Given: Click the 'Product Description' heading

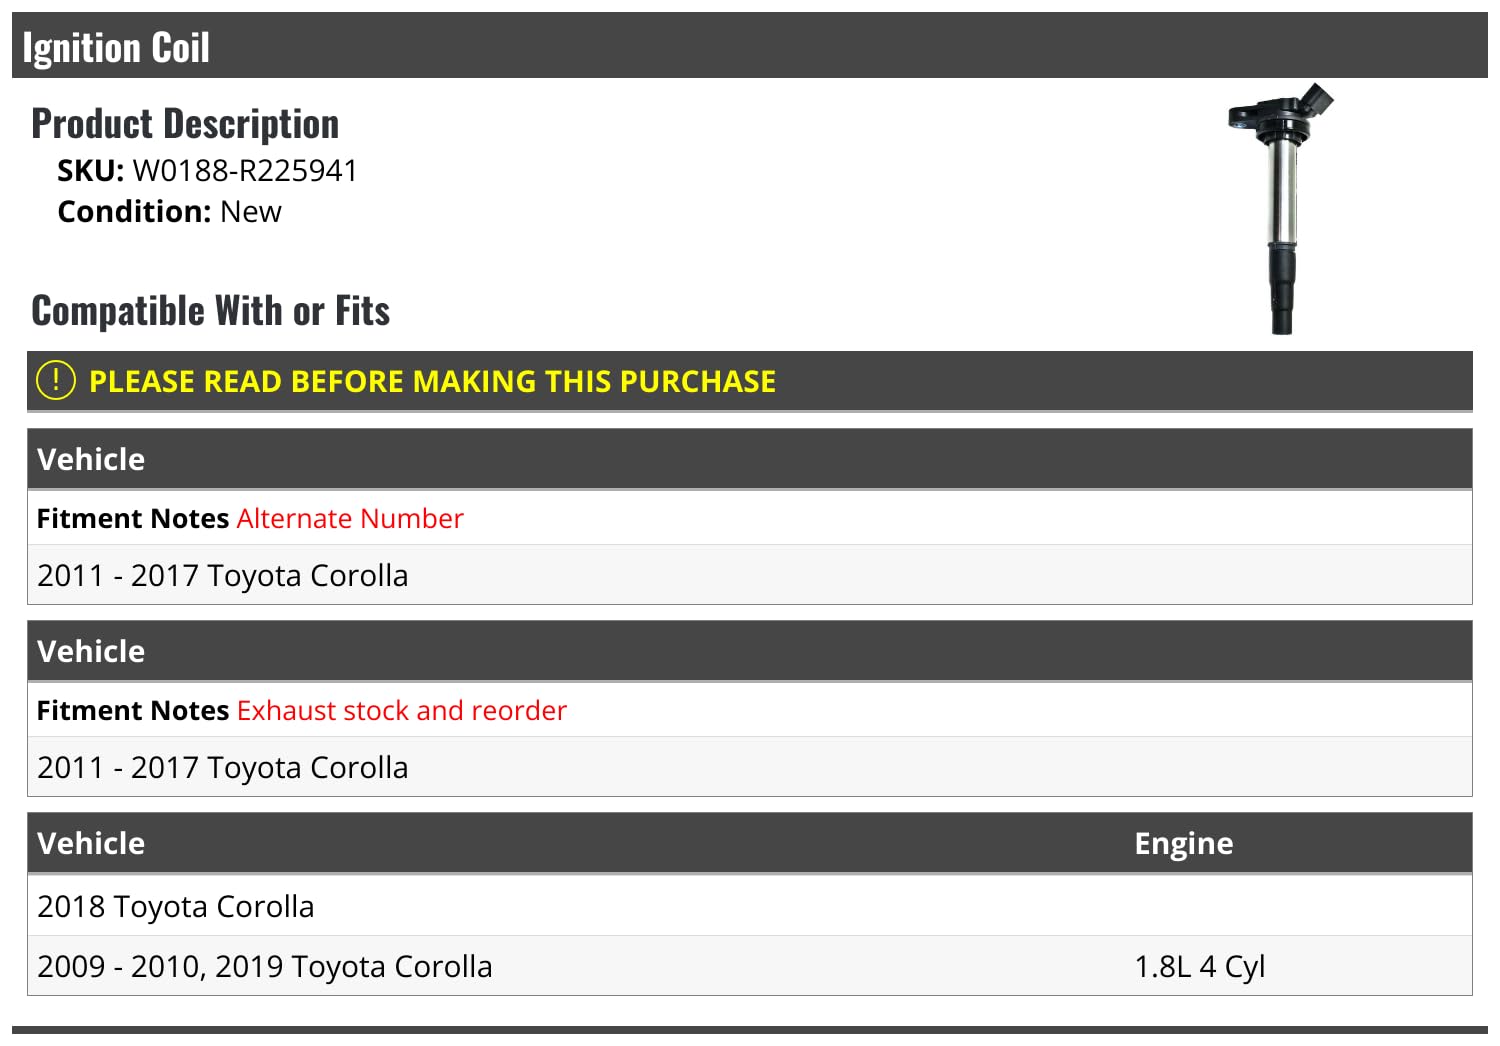Looking at the screenshot, I should [x=185, y=124].
